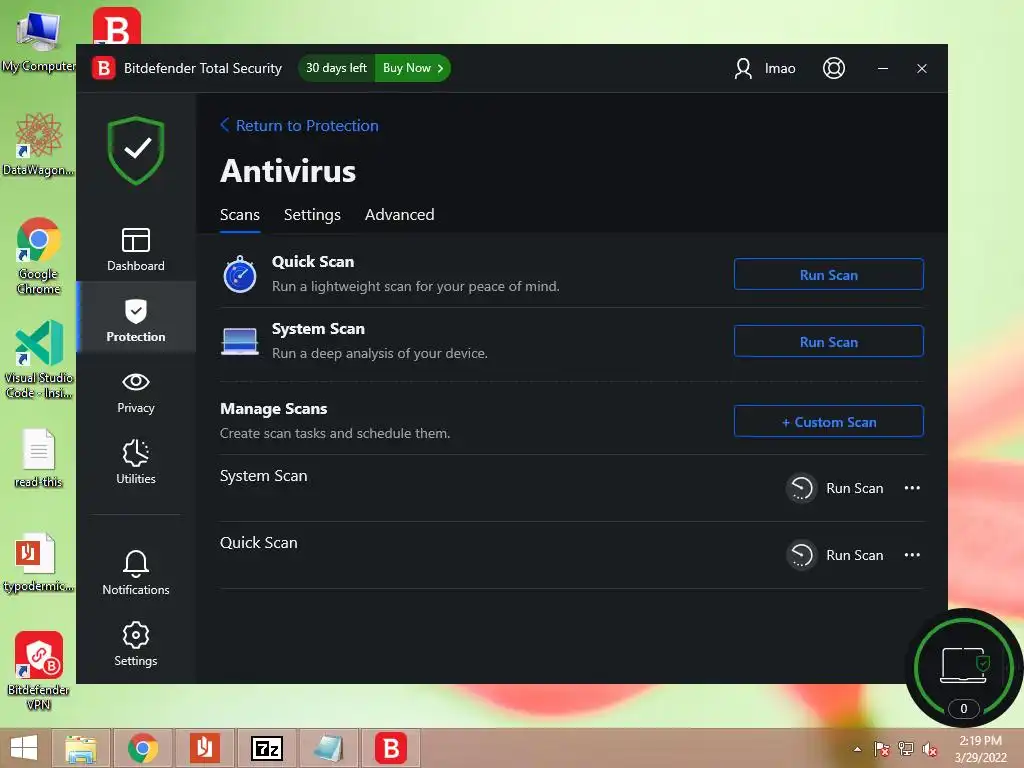The image size is (1024, 768).
Task: Open more options for System Scan task
Action: 912,488
